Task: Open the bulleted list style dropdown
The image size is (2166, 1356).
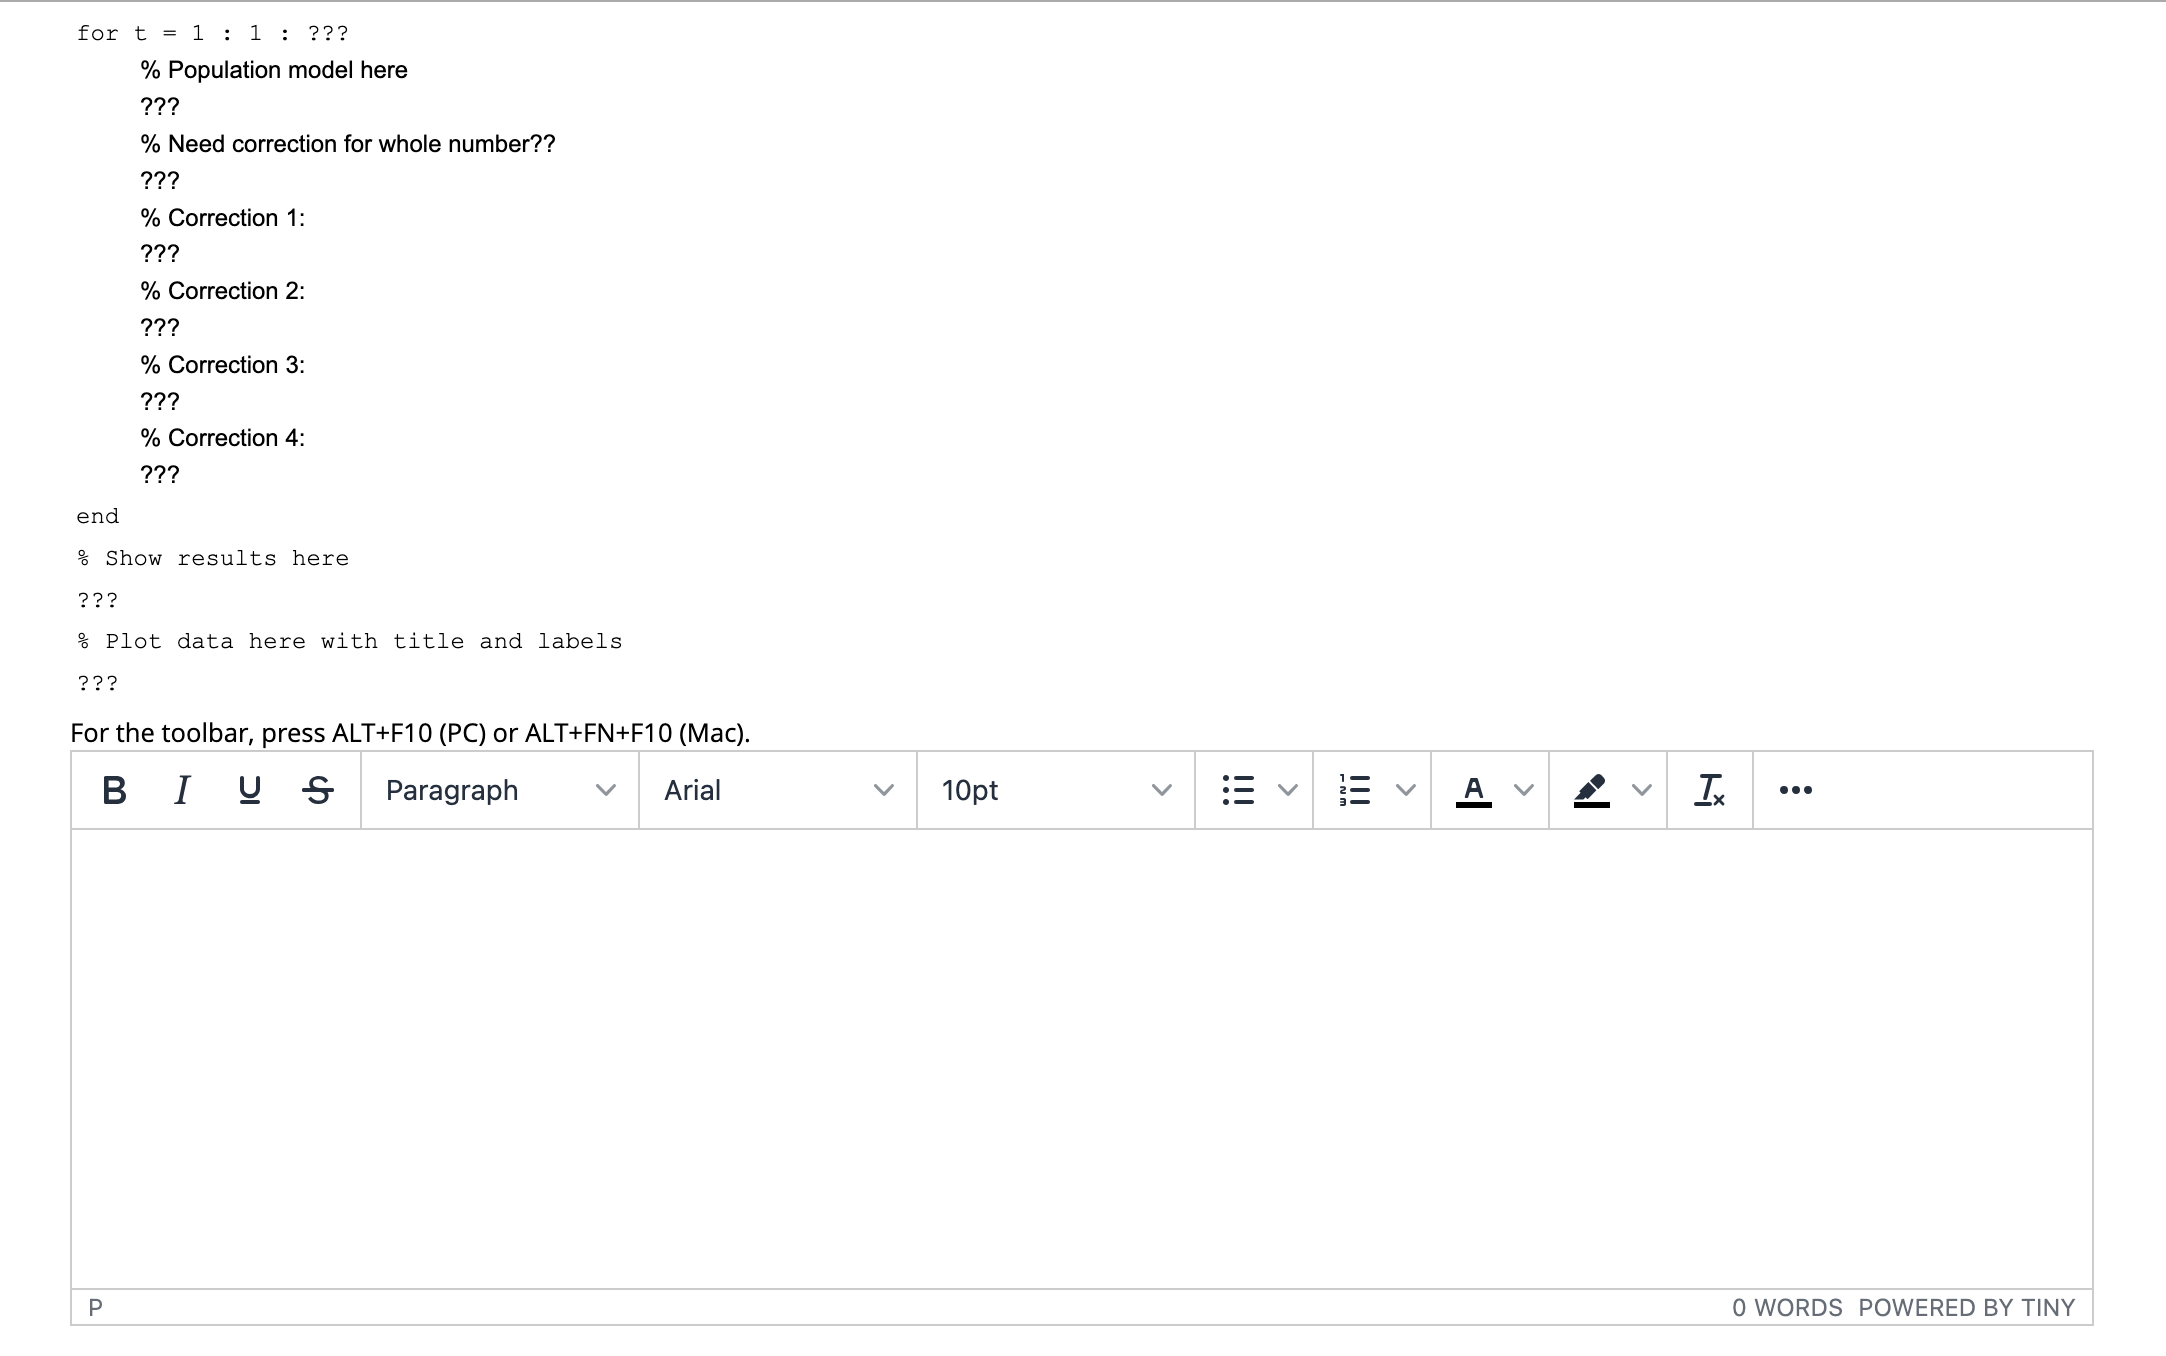Action: pos(1288,790)
